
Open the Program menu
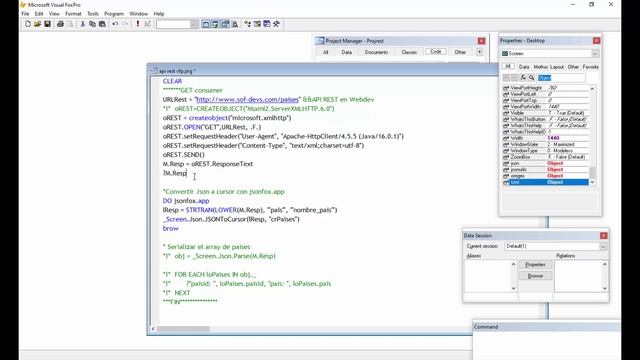pyautogui.click(x=114, y=14)
